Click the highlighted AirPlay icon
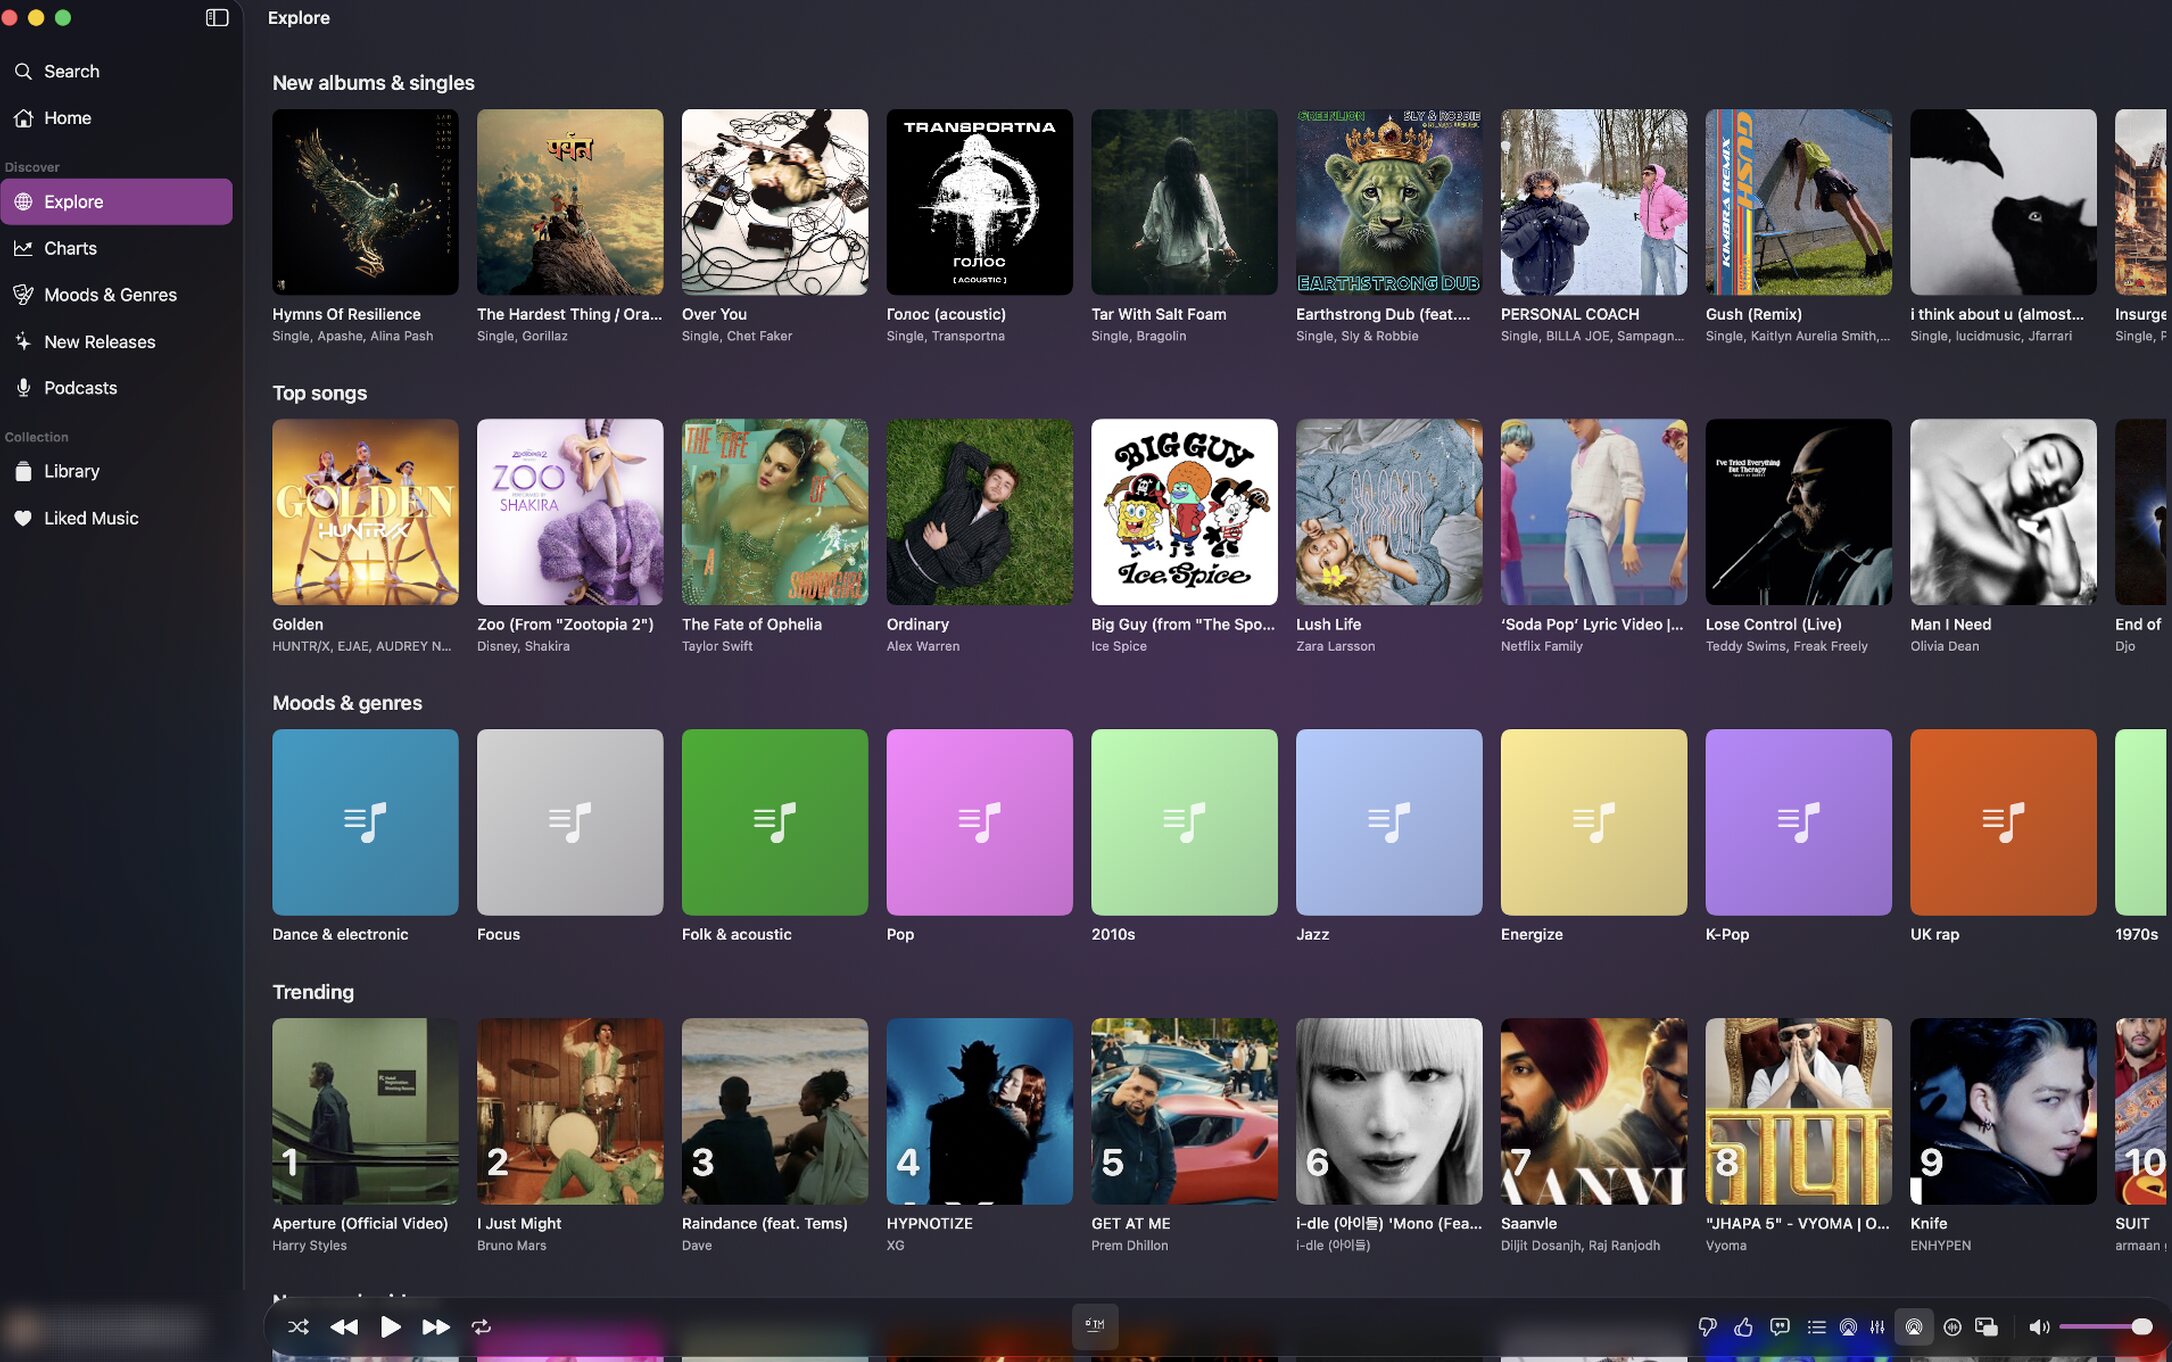 pos(1913,1327)
